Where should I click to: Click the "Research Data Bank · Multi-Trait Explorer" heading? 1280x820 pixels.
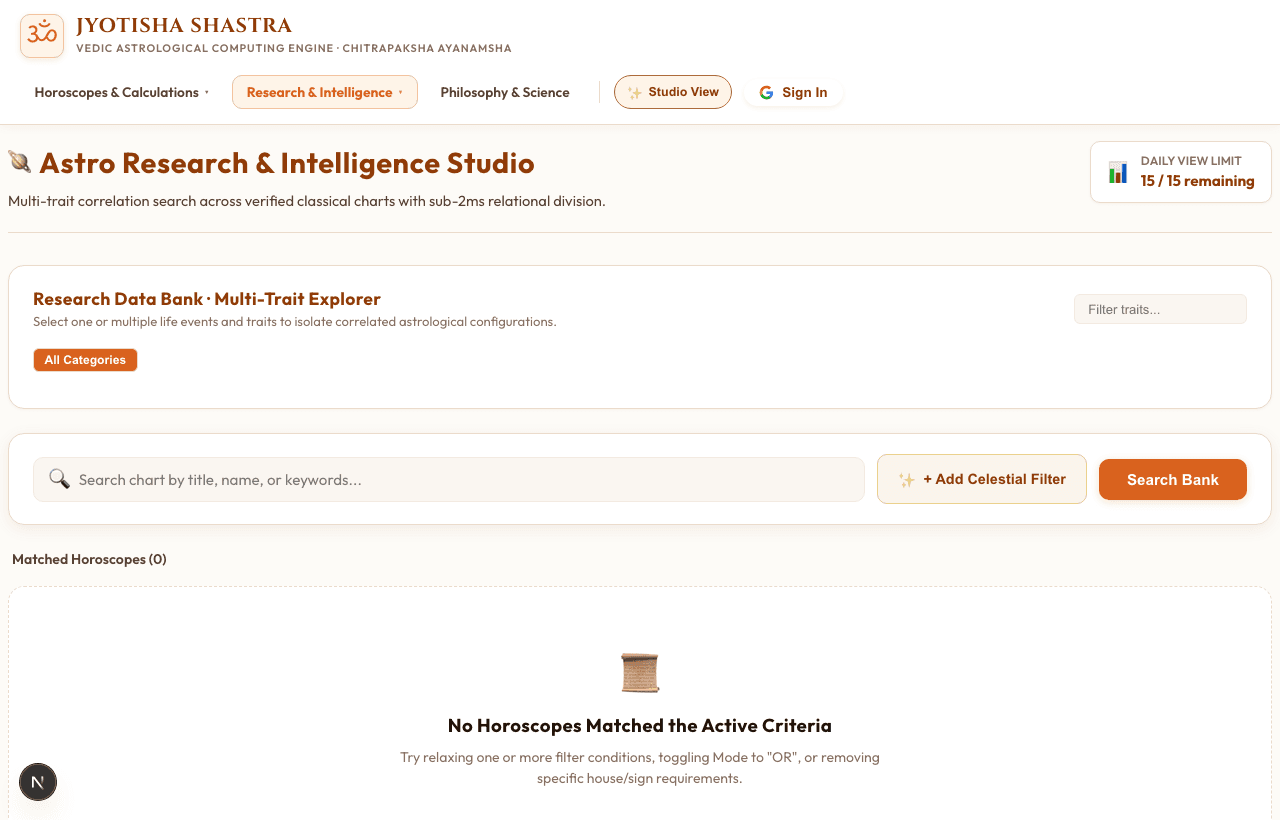pos(207,299)
